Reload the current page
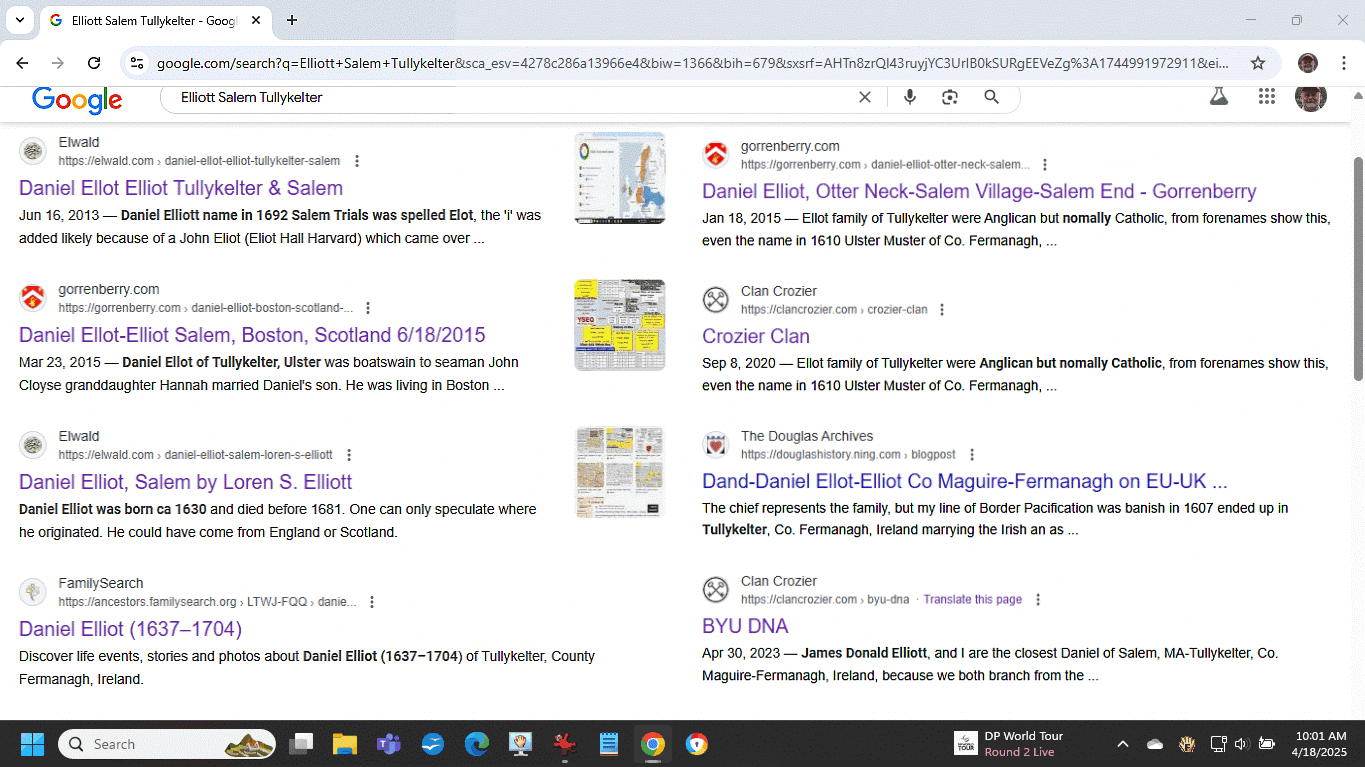 tap(94, 63)
